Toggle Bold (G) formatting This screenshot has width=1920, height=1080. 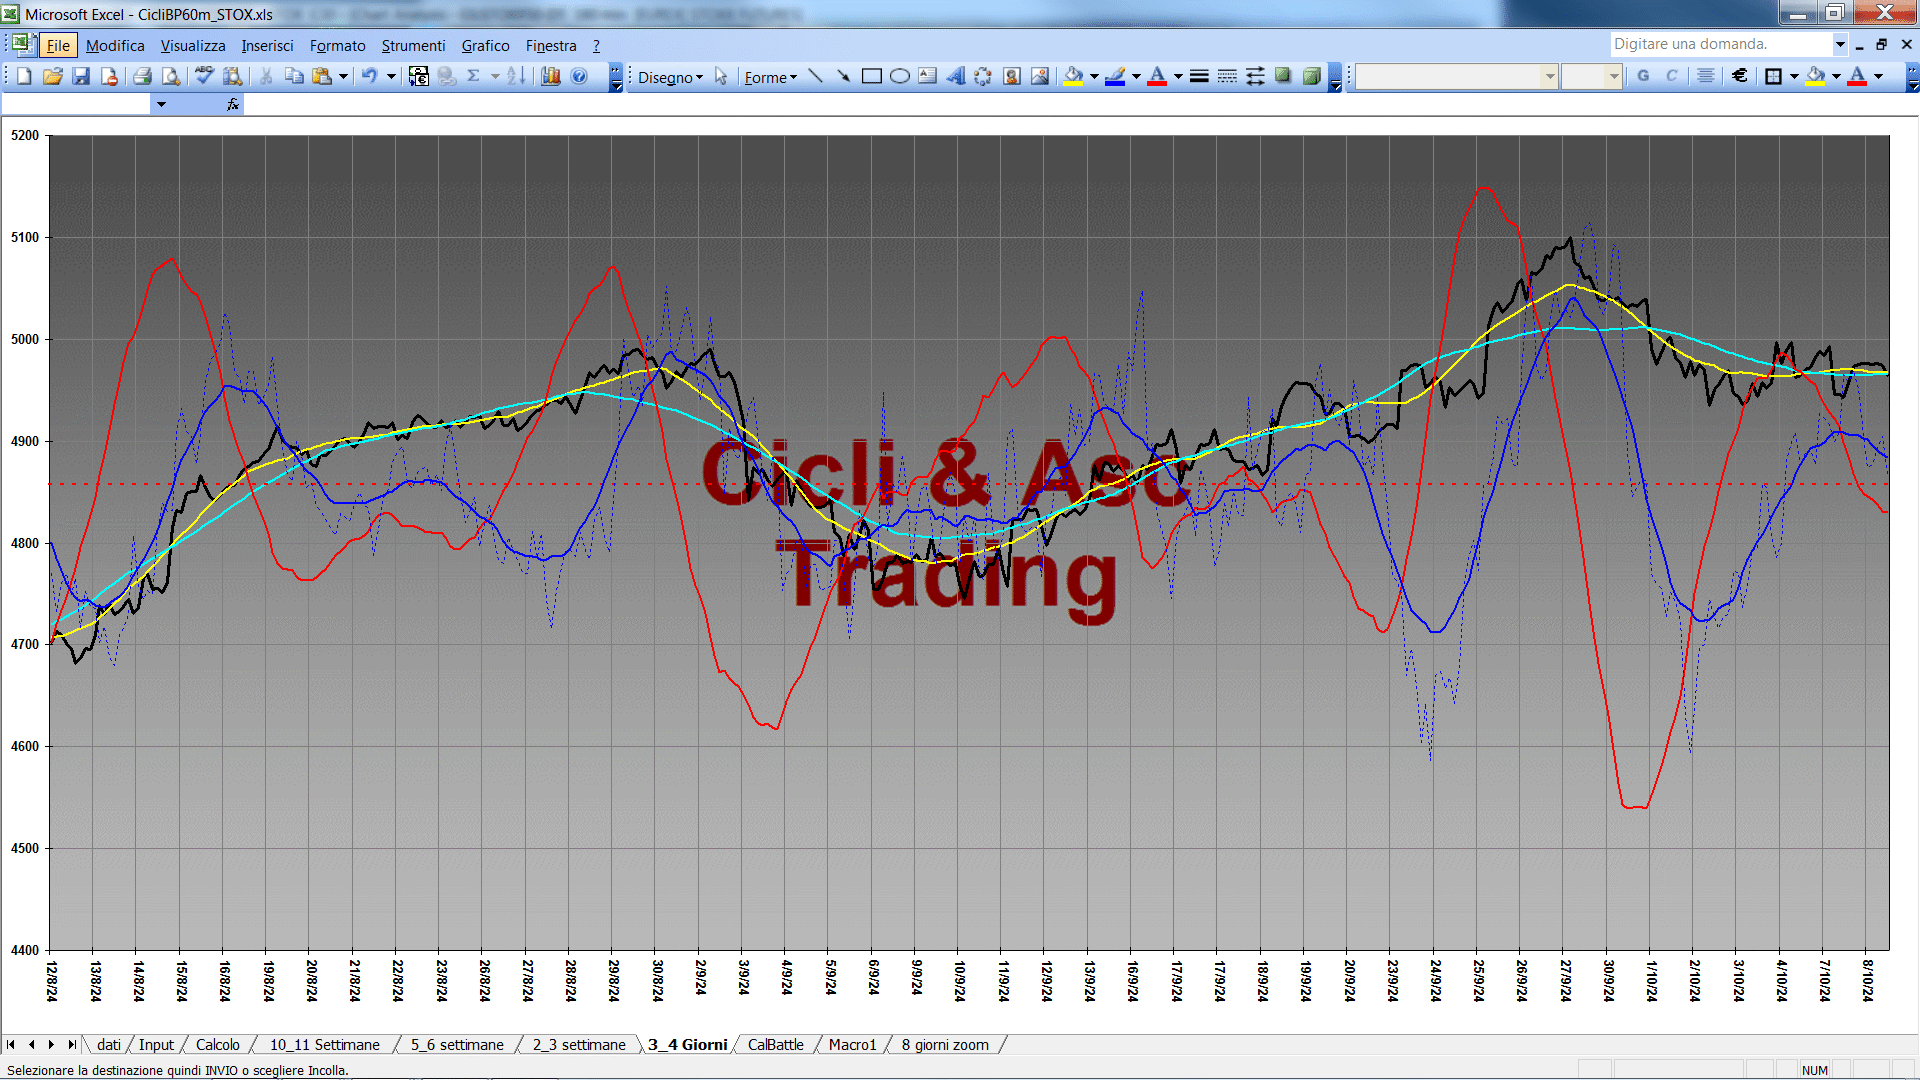pyautogui.click(x=1643, y=76)
